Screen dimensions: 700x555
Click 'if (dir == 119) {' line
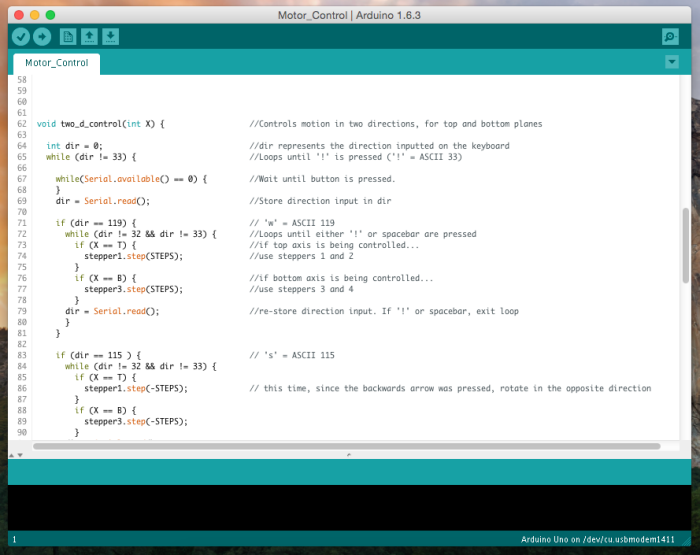(x=96, y=223)
